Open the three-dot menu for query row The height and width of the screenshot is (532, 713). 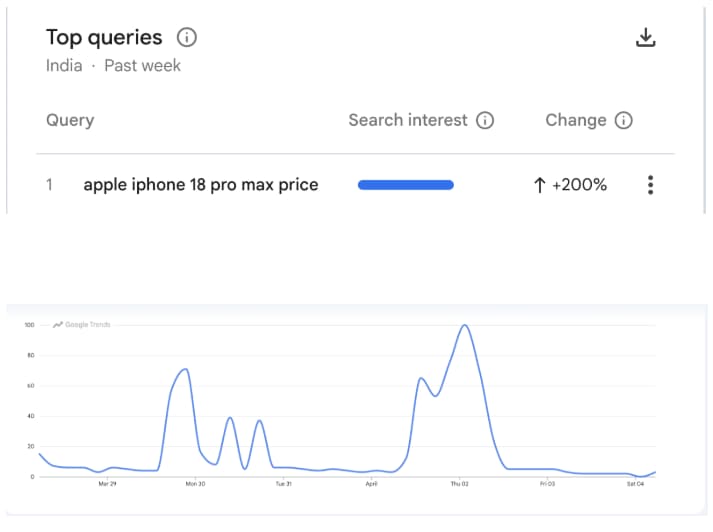point(651,185)
